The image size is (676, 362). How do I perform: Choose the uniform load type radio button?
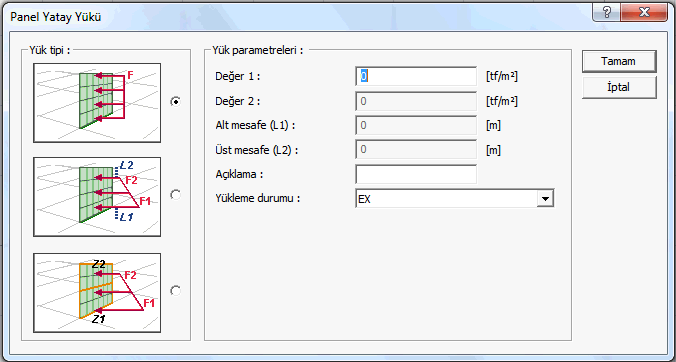pos(175,102)
